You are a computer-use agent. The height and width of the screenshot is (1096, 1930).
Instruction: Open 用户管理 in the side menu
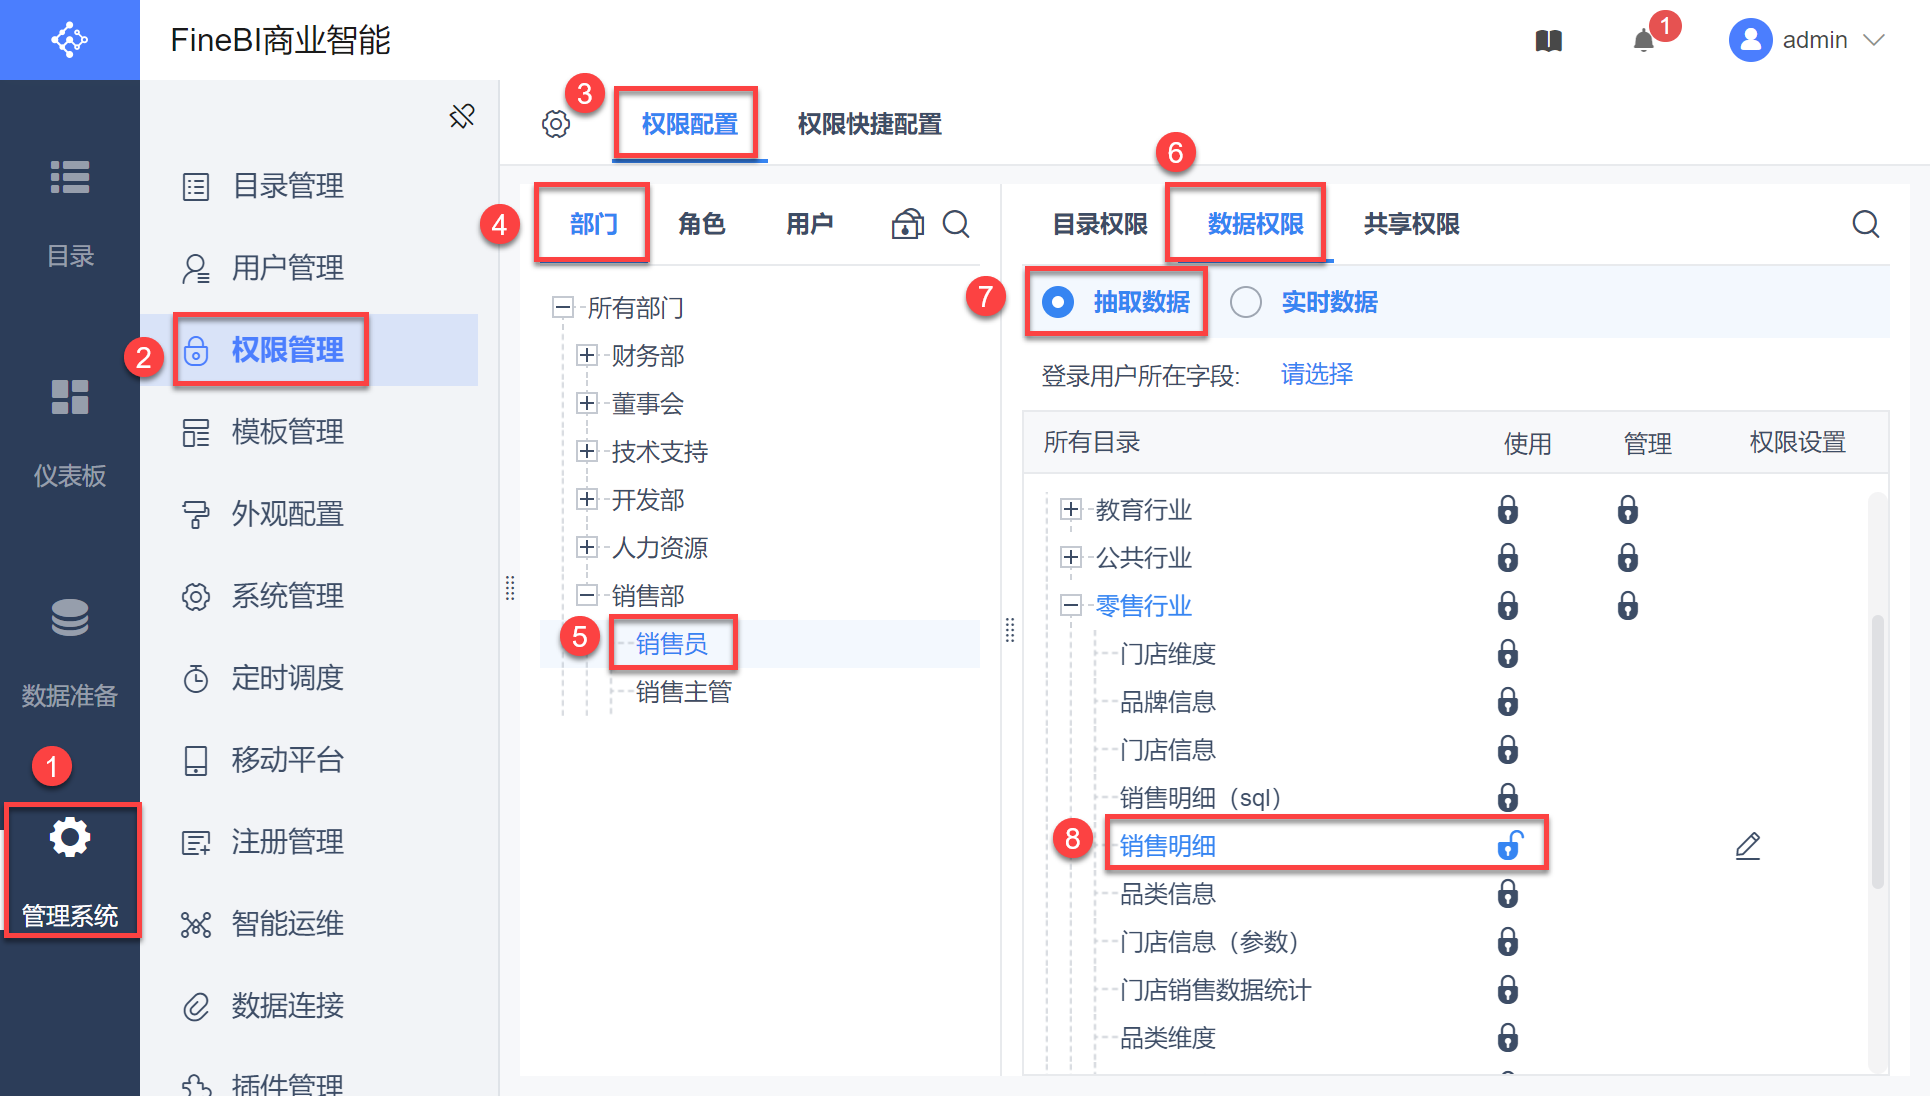287,268
